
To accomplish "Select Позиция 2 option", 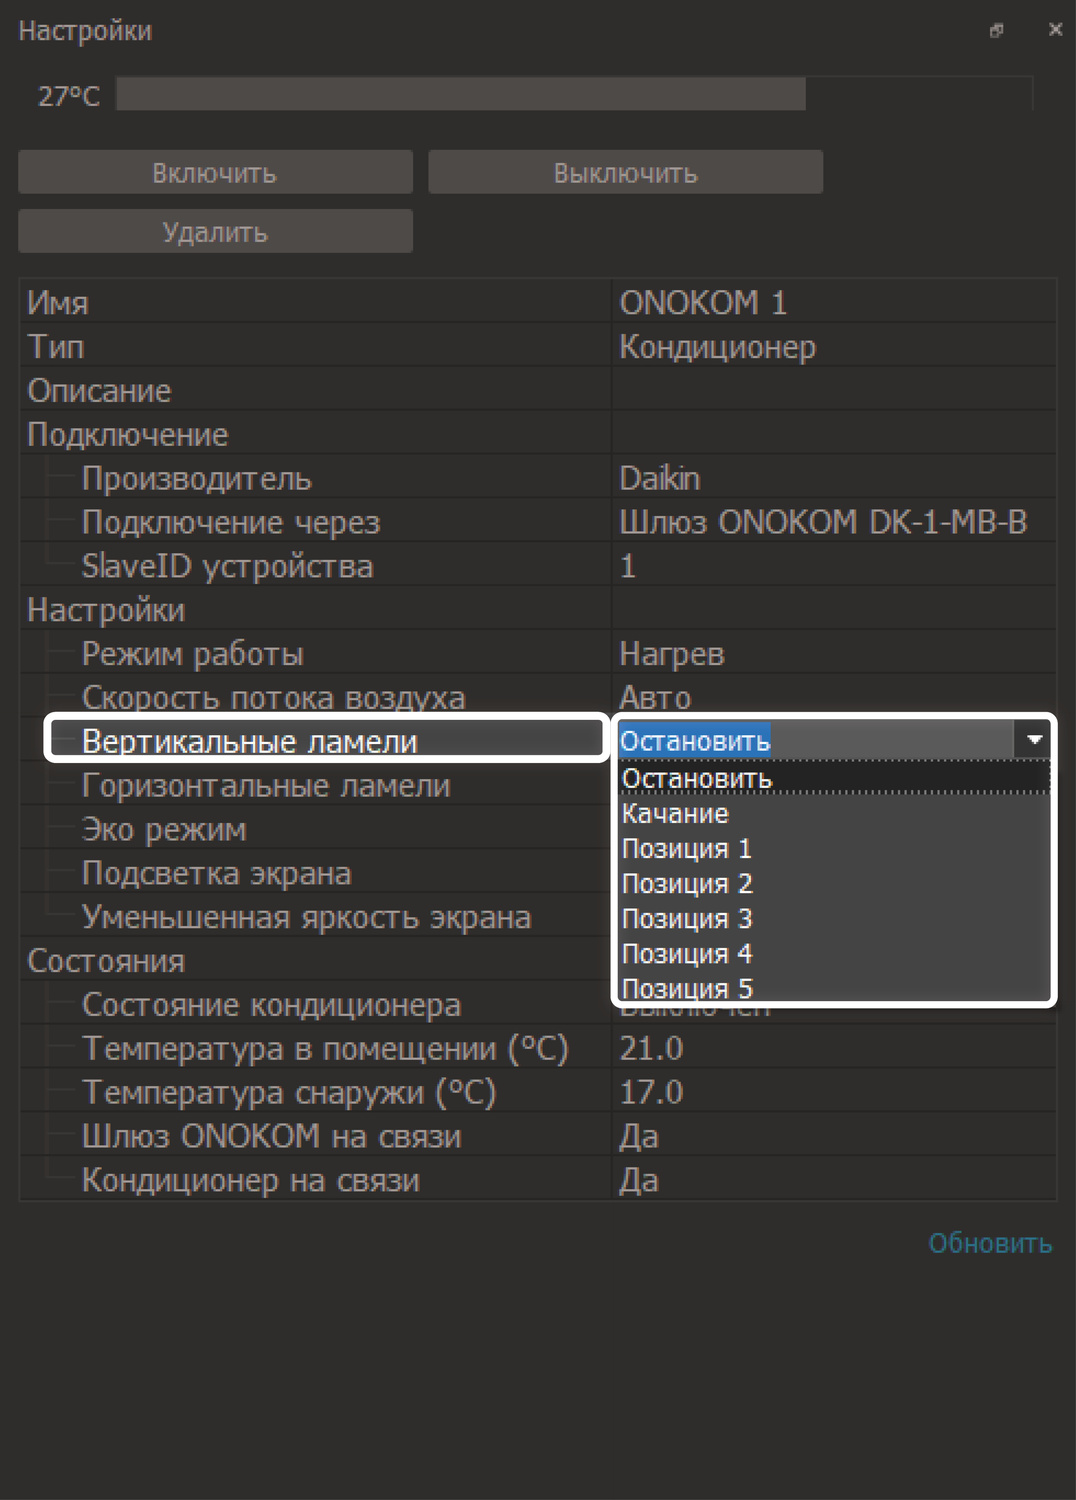I will coord(686,884).
